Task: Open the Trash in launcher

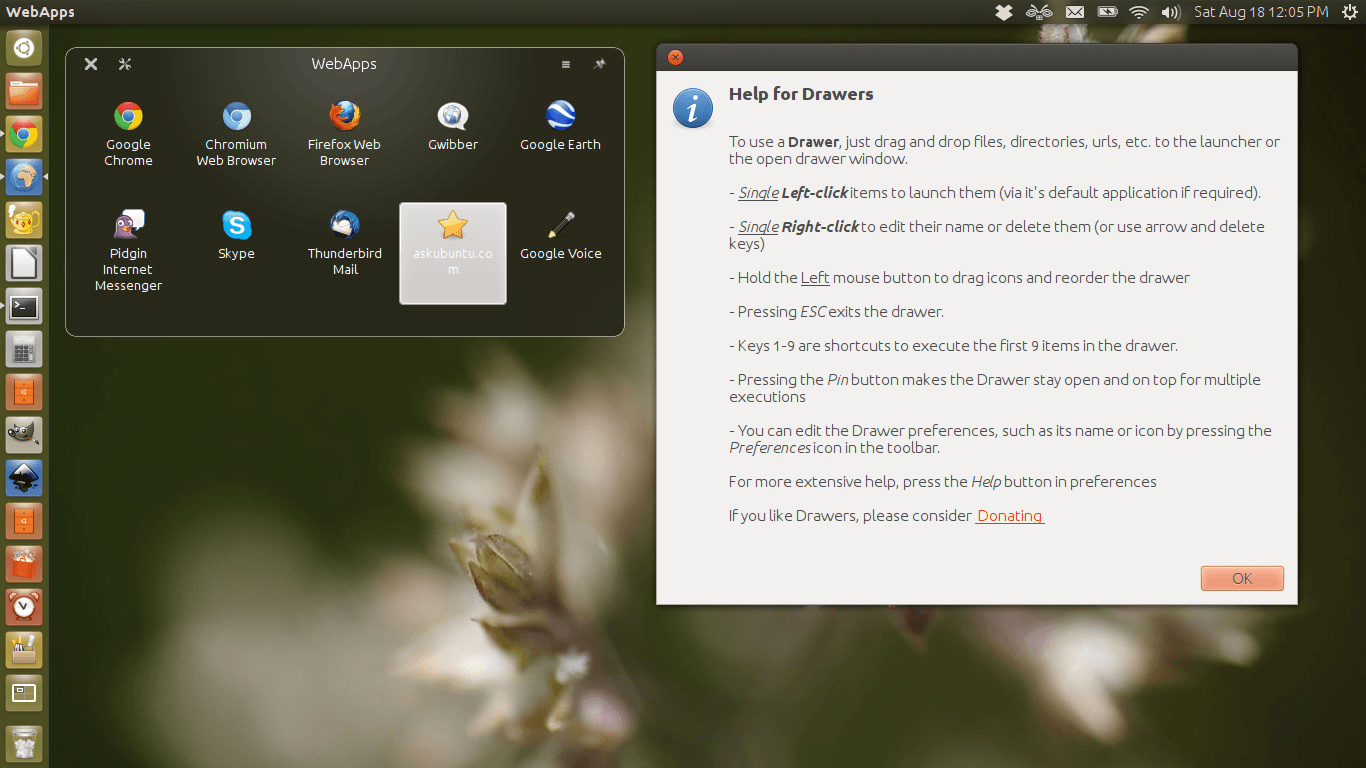Action: click(x=24, y=744)
